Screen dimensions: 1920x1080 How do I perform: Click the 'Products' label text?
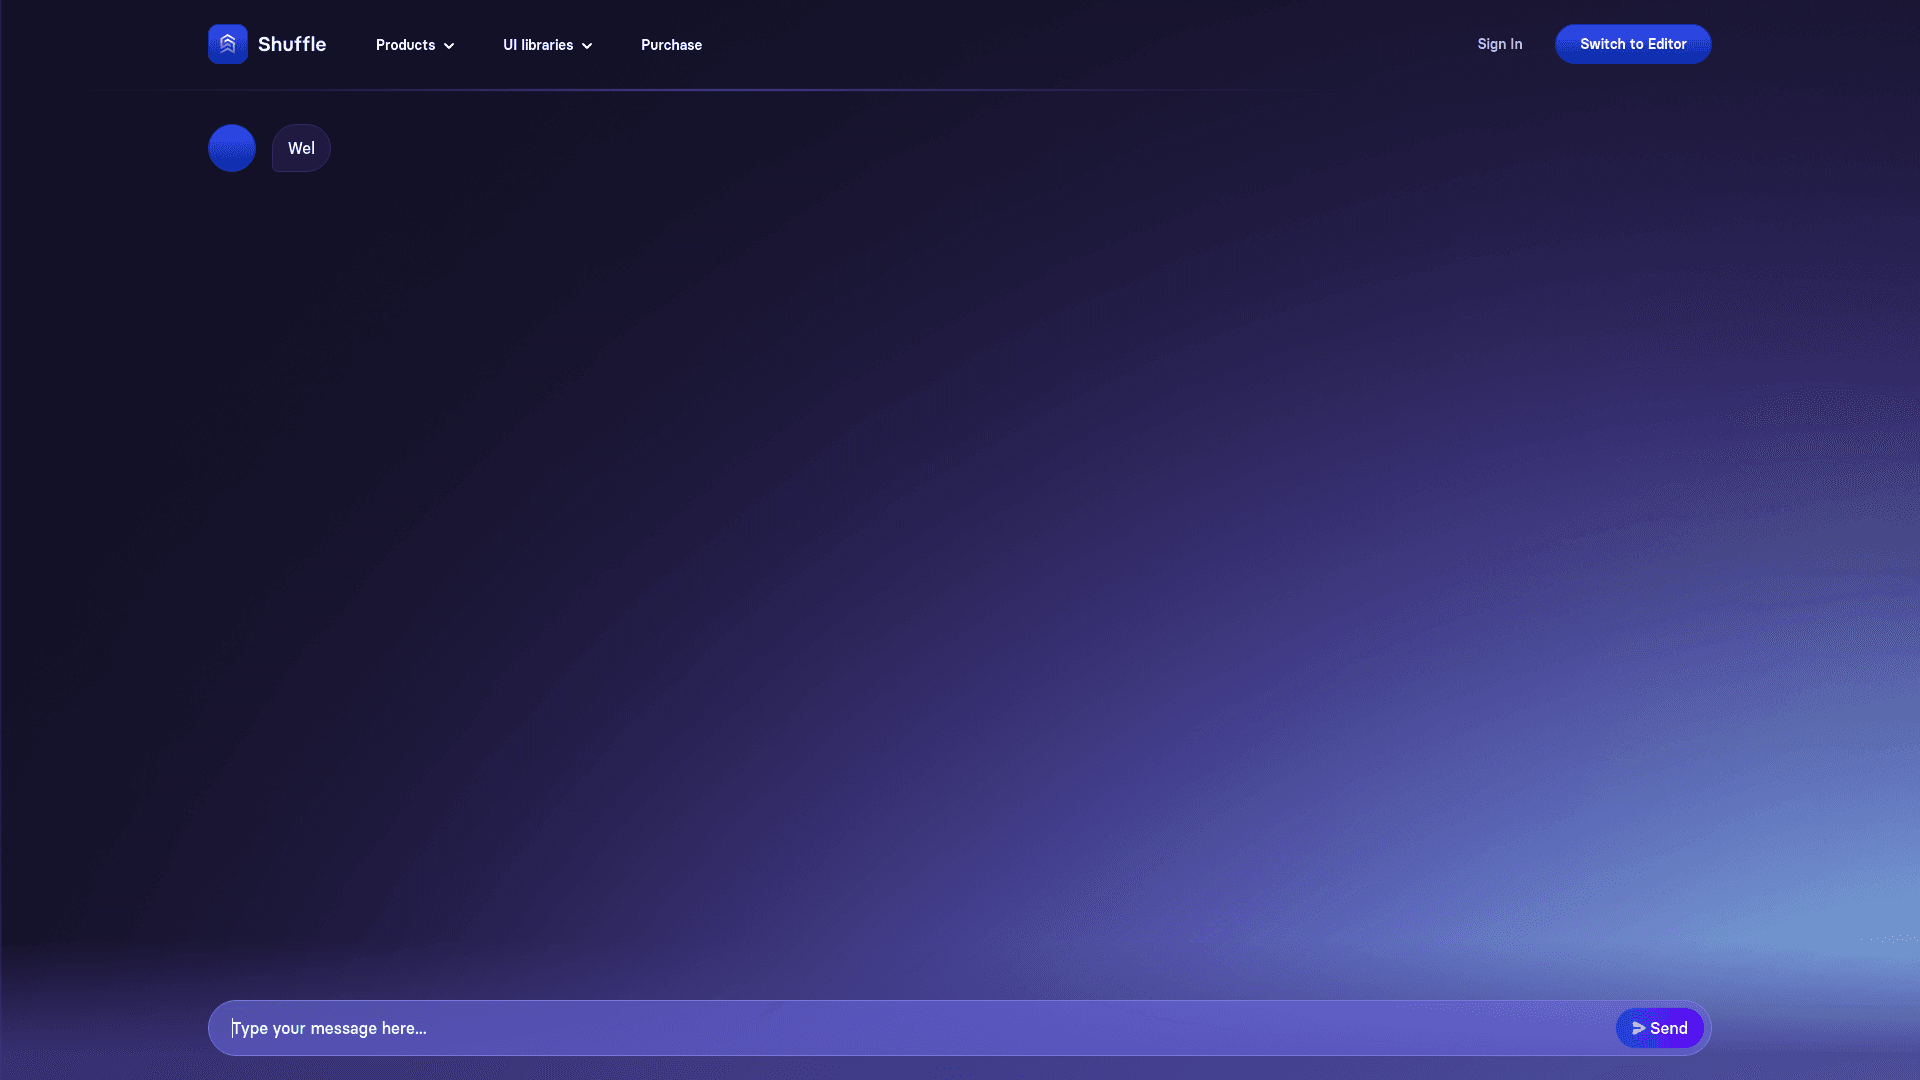coord(405,45)
